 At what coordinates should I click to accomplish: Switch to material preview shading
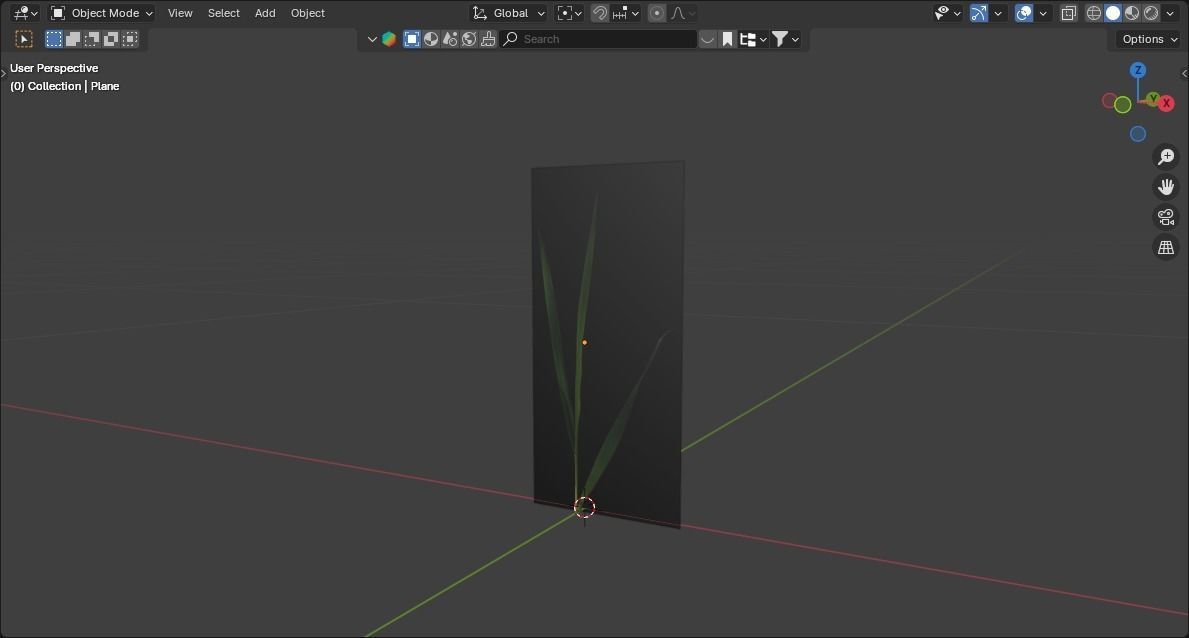click(1132, 13)
